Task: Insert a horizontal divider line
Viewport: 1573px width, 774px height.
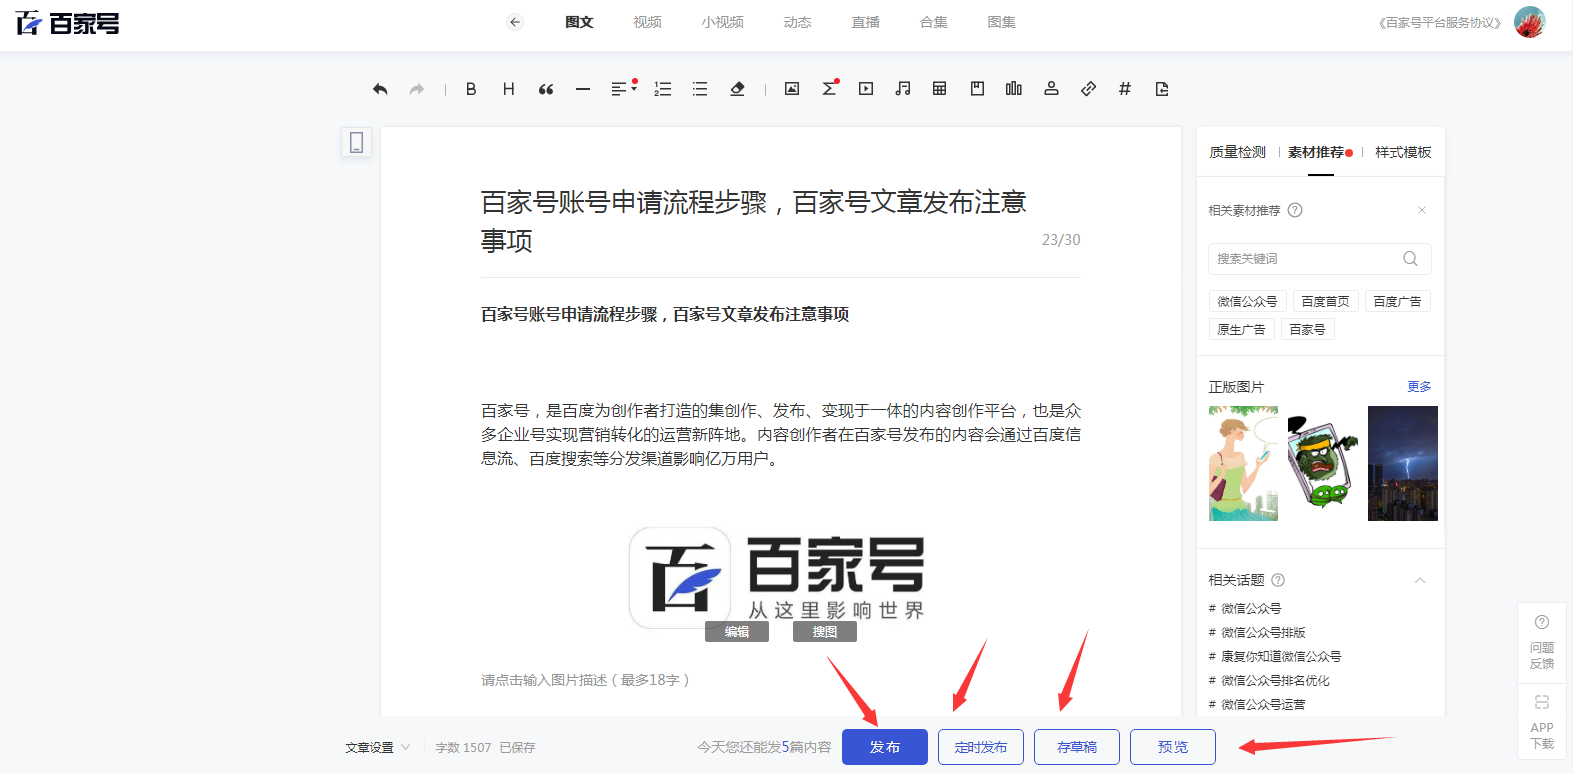Action: [583, 89]
